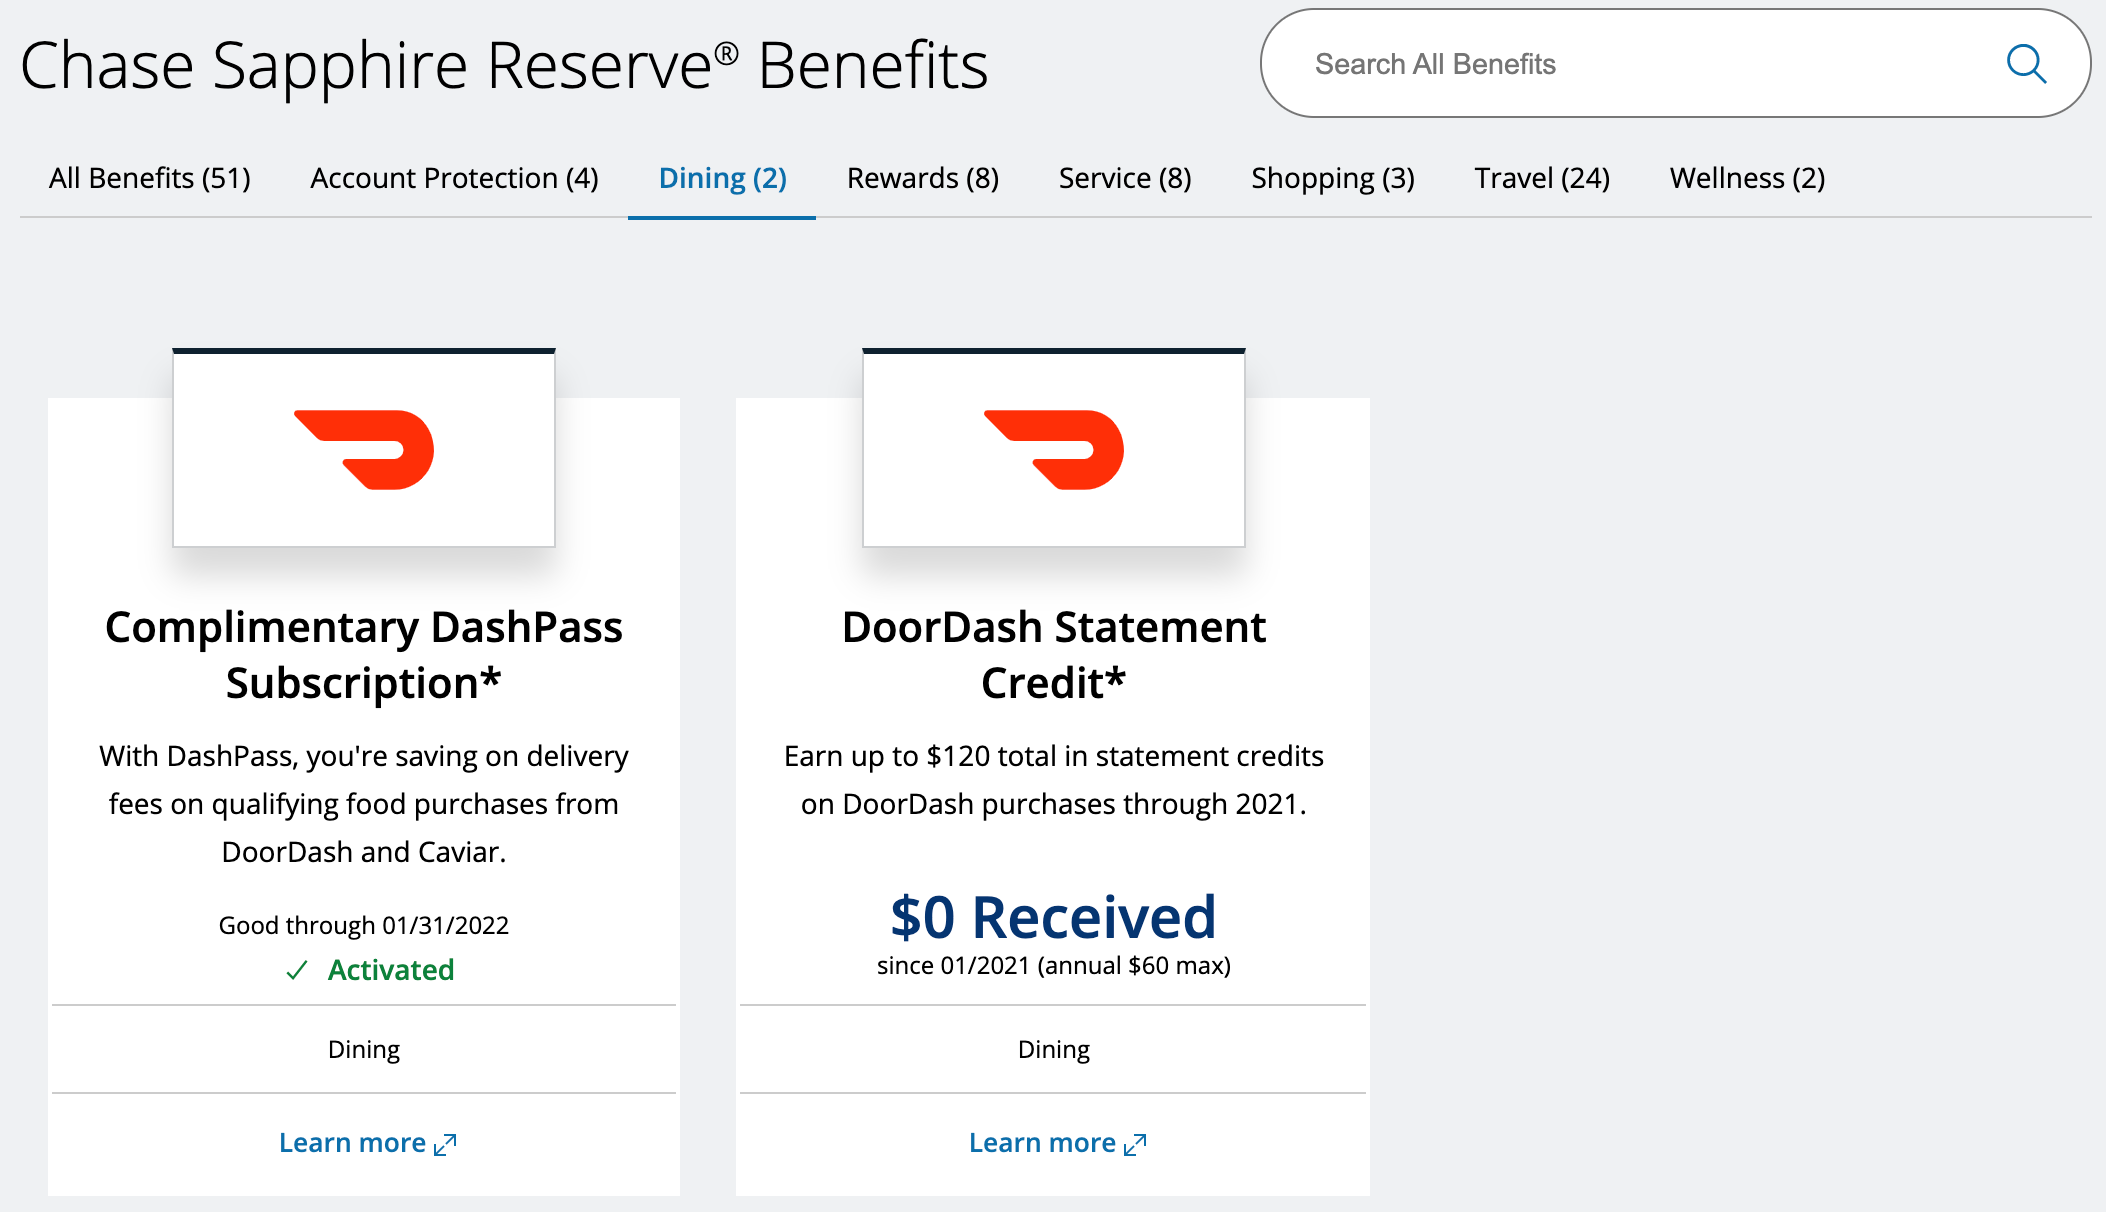Click the Activated status text
This screenshot has height=1212, width=2106.
[x=391, y=970]
